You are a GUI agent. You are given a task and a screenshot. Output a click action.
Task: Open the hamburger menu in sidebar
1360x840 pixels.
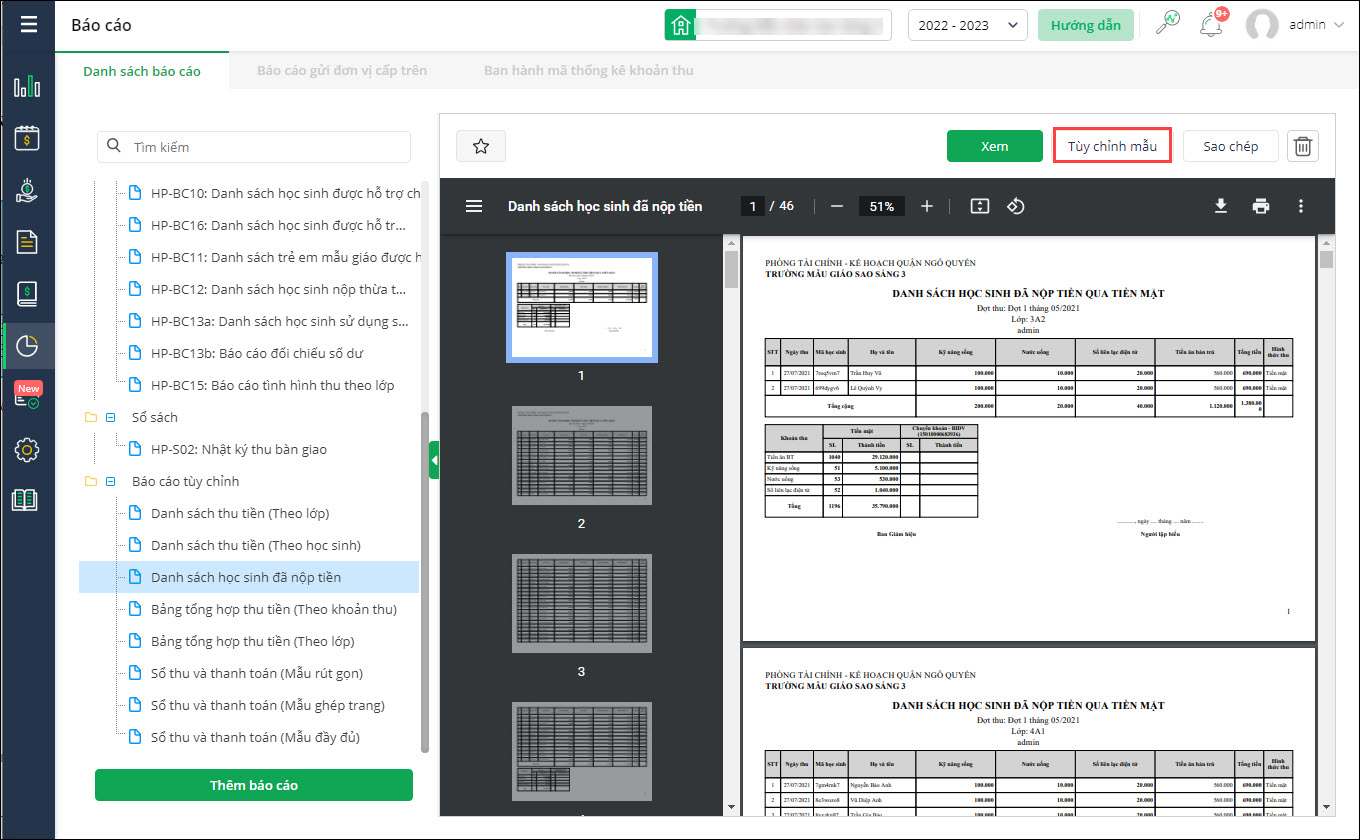click(x=28, y=24)
